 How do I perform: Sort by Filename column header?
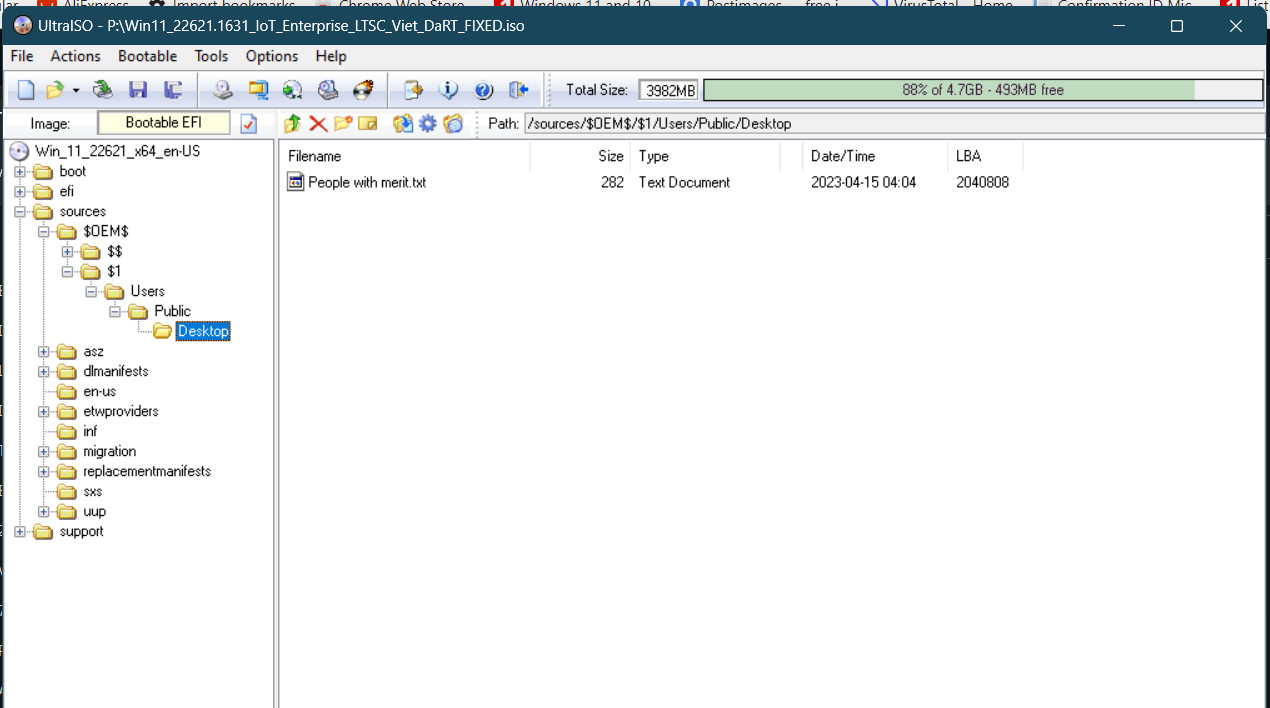click(x=405, y=156)
